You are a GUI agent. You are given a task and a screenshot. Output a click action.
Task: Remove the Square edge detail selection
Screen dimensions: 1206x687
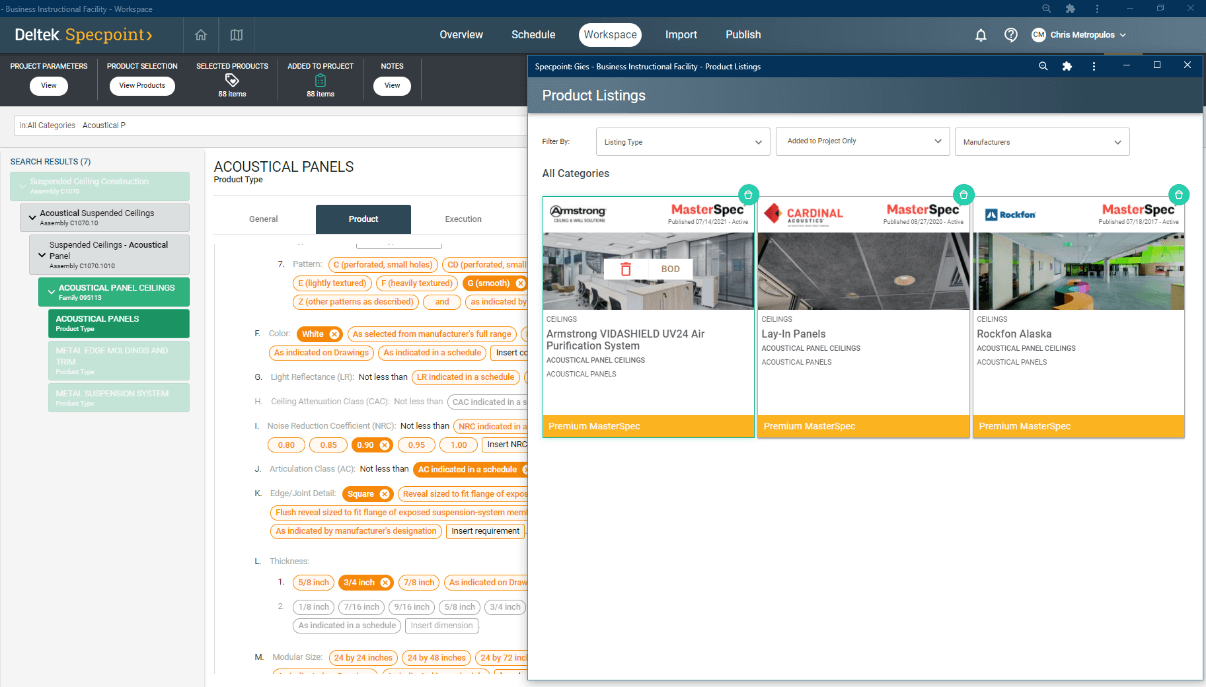click(x=382, y=494)
